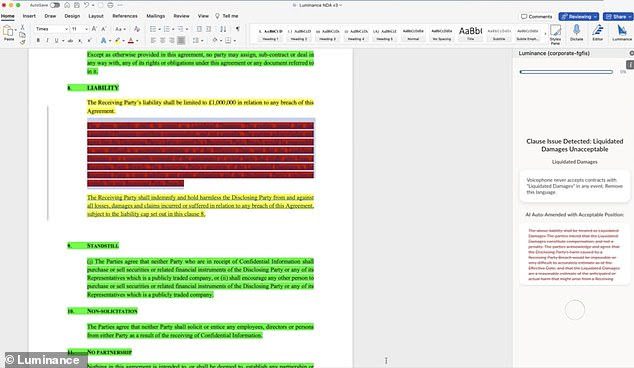Toggle italic formatting
Viewport: 634px width, 368px height.
coord(47,40)
